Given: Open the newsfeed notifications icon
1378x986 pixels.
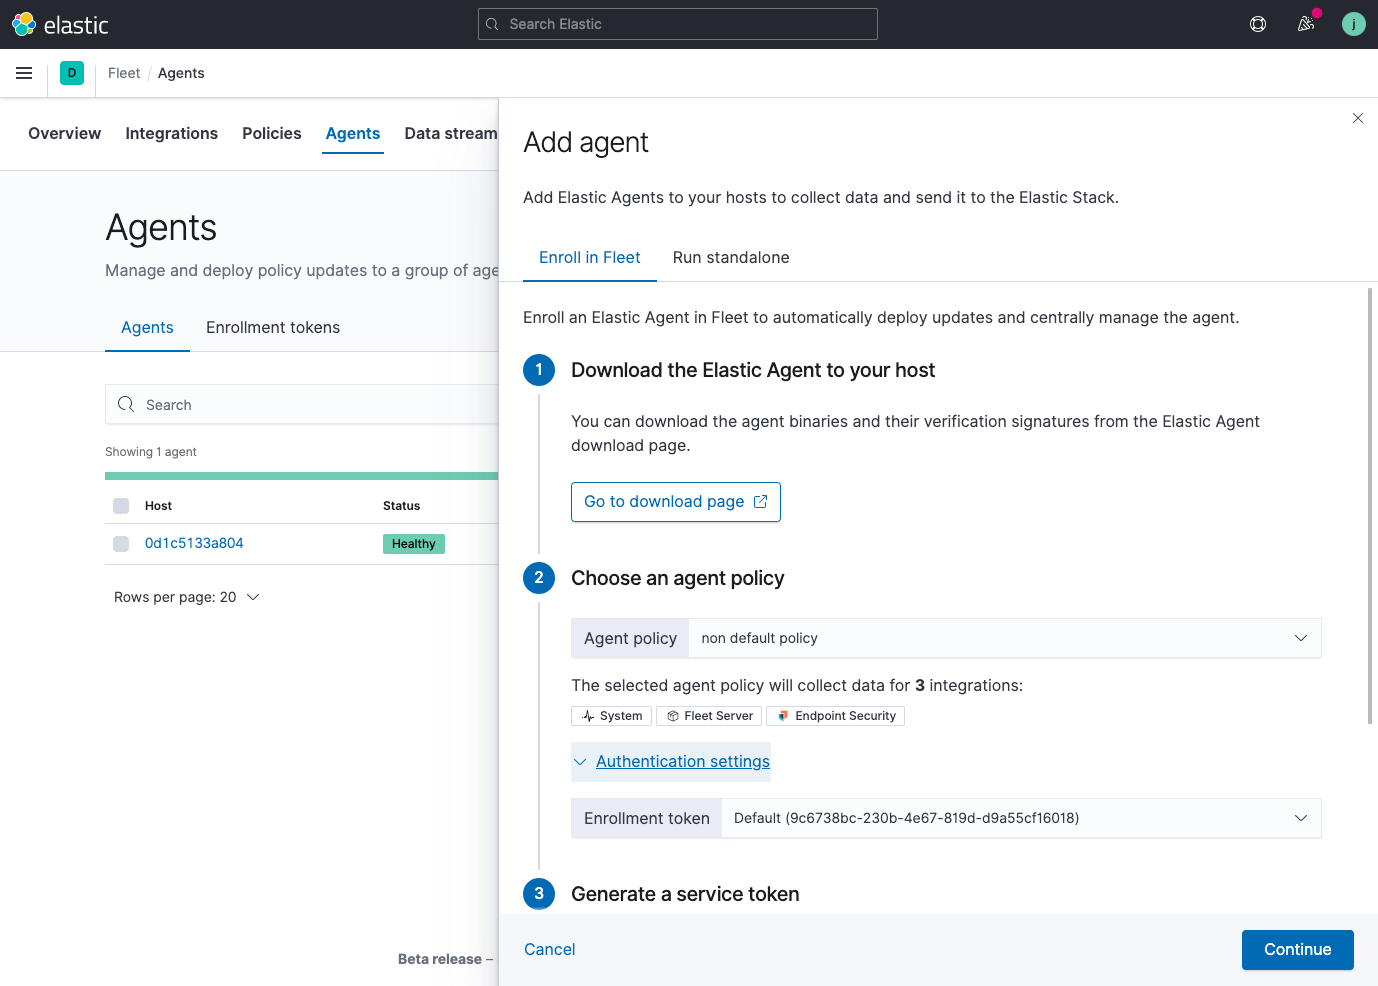Looking at the screenshot, I should point(1305,23).
